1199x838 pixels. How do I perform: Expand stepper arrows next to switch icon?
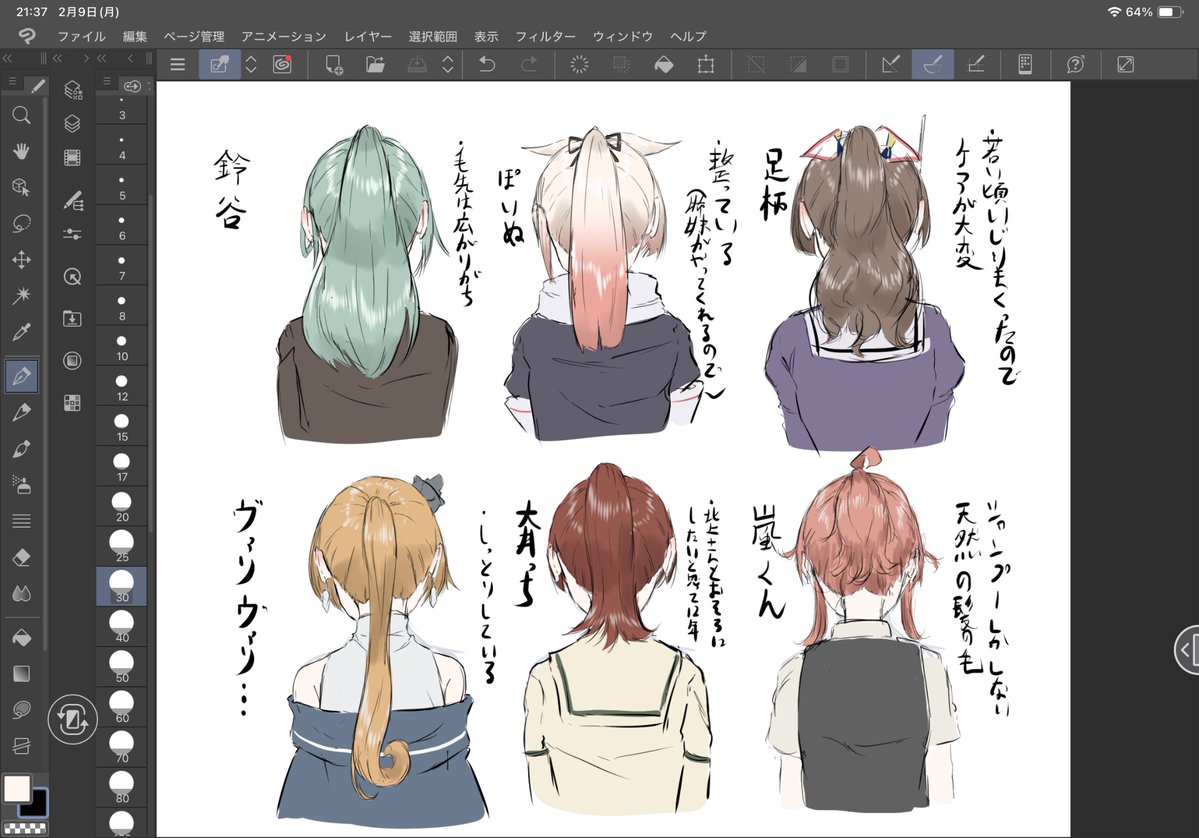click(x=251, y=65)
